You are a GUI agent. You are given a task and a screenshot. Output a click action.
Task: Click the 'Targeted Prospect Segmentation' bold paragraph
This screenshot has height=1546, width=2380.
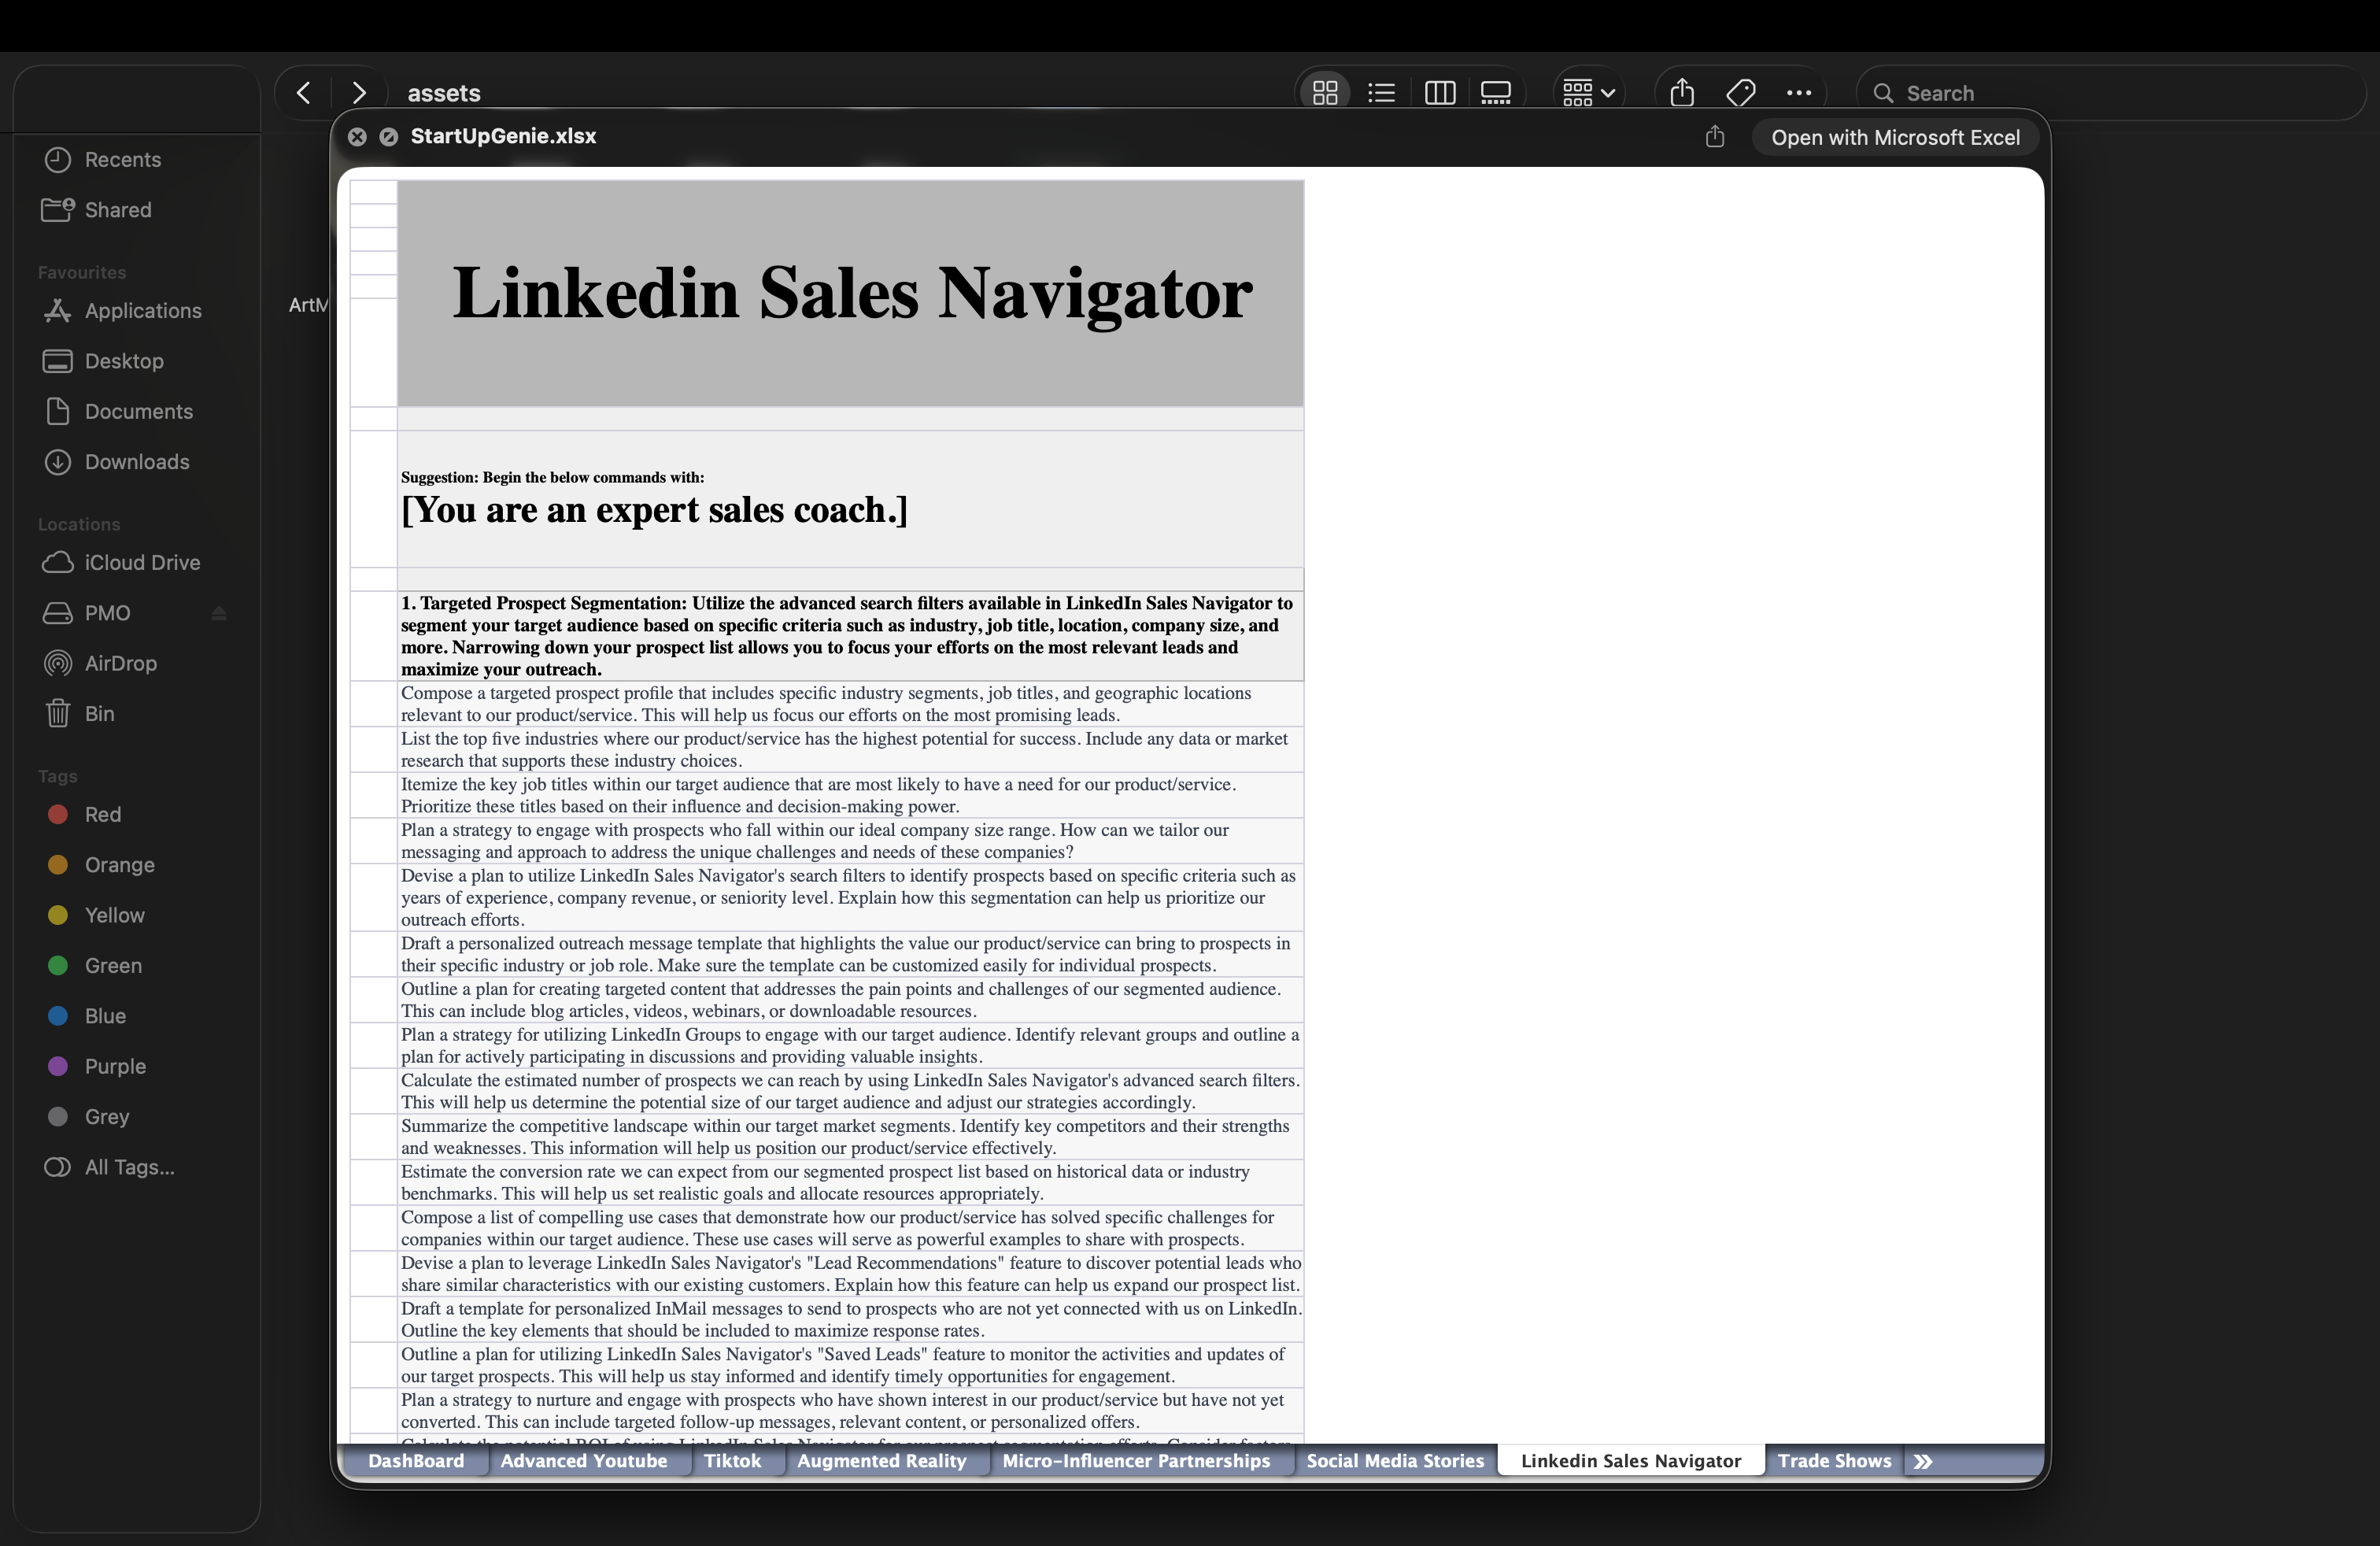[850, 636]
